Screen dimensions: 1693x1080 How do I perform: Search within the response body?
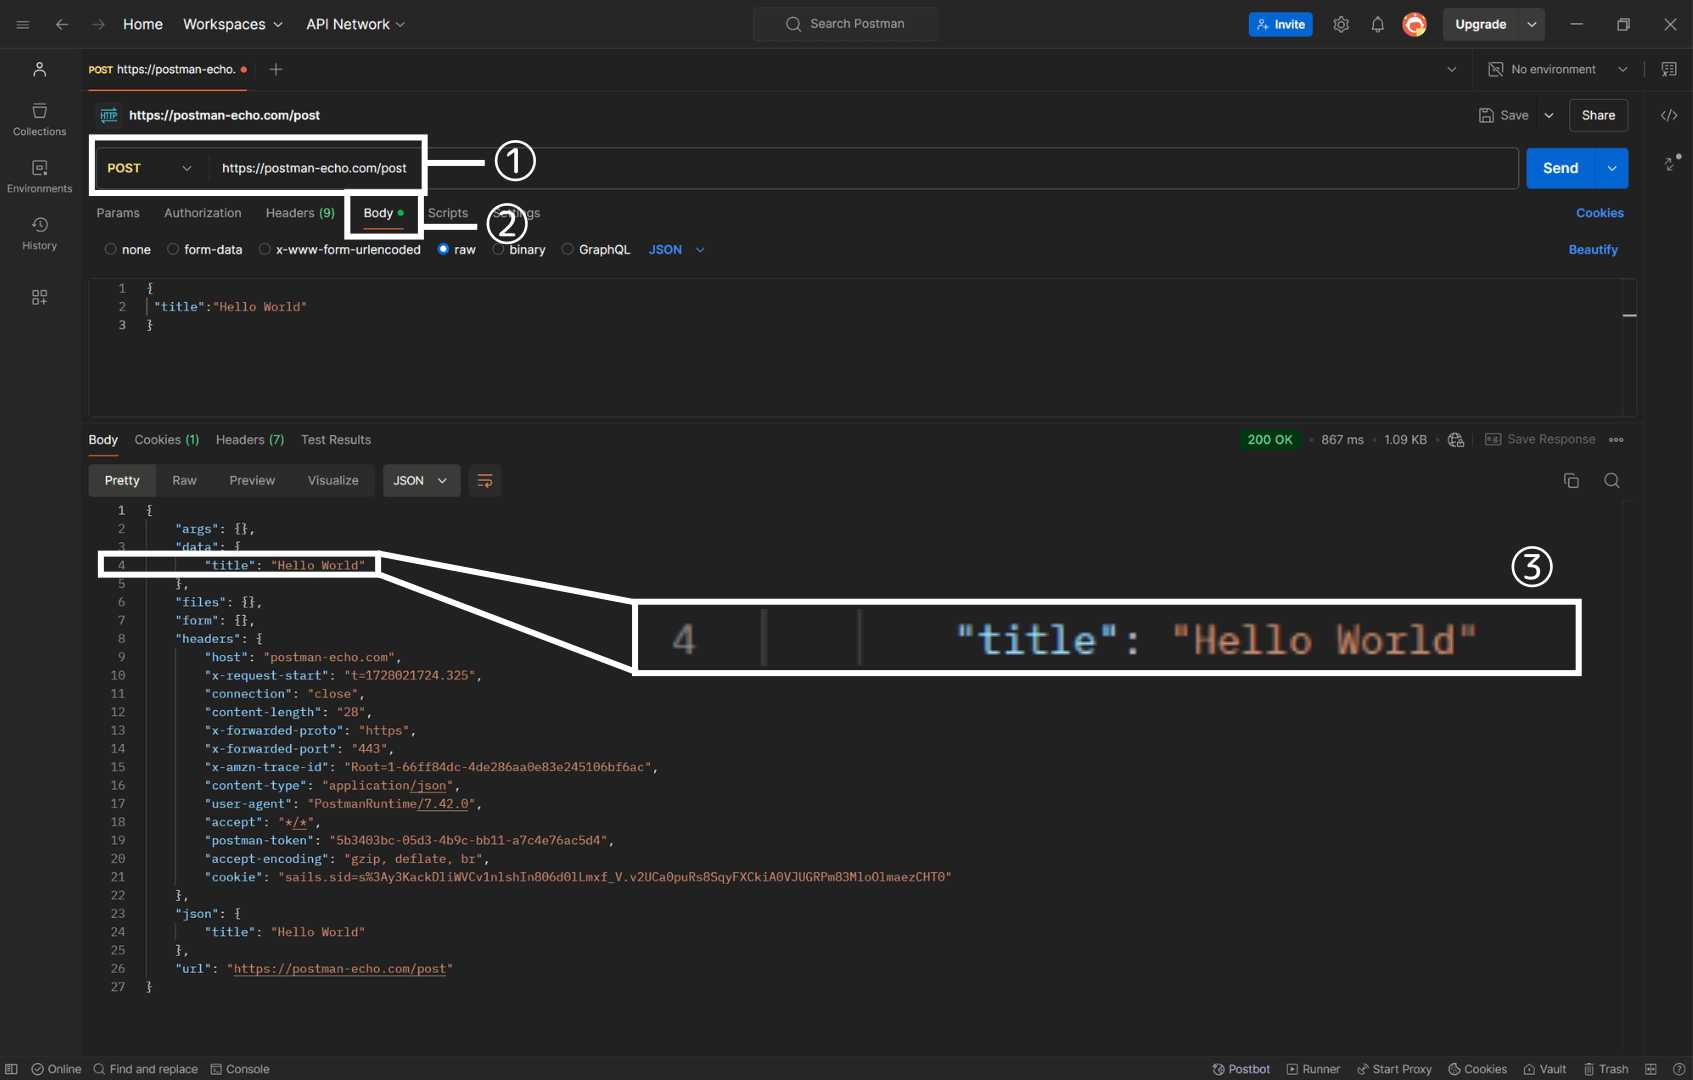[1612, 481]
